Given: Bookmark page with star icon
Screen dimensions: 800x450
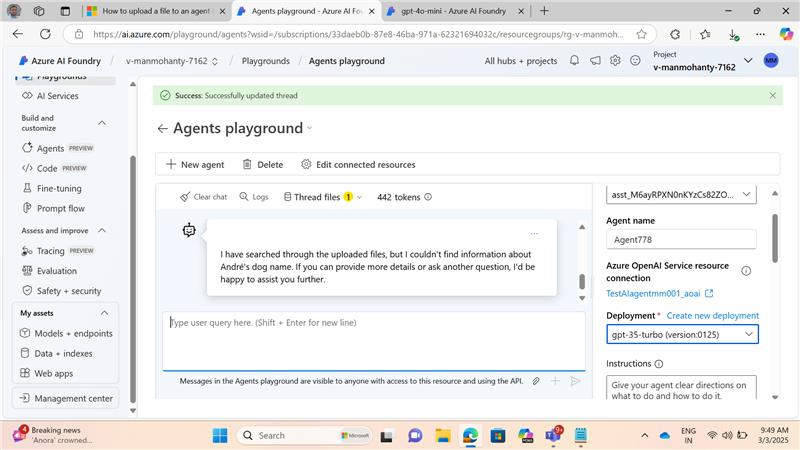Looking at the screenshot, I should coord(641,34).
